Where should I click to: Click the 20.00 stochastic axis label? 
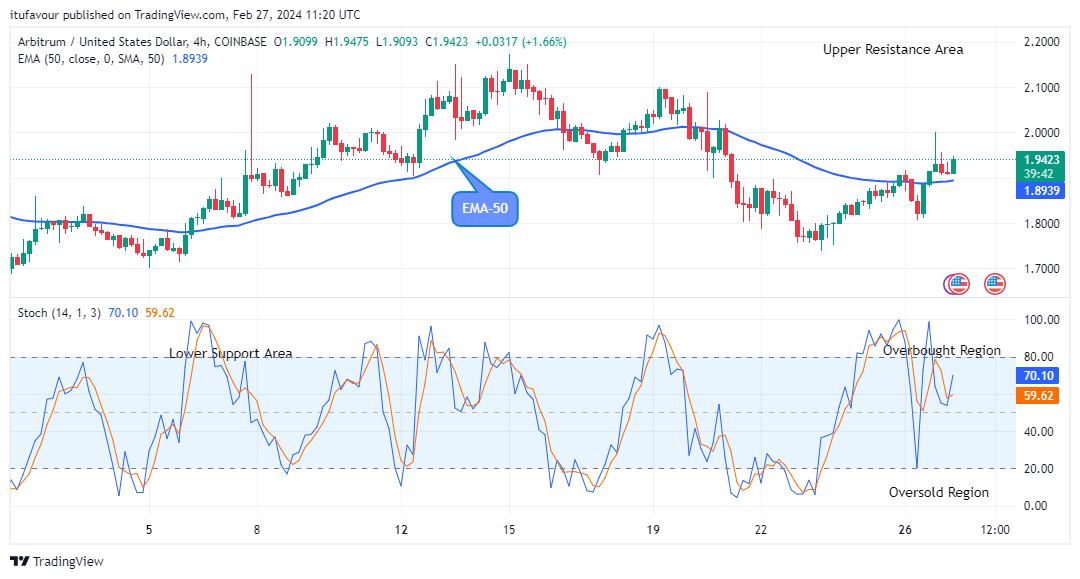1039,469
